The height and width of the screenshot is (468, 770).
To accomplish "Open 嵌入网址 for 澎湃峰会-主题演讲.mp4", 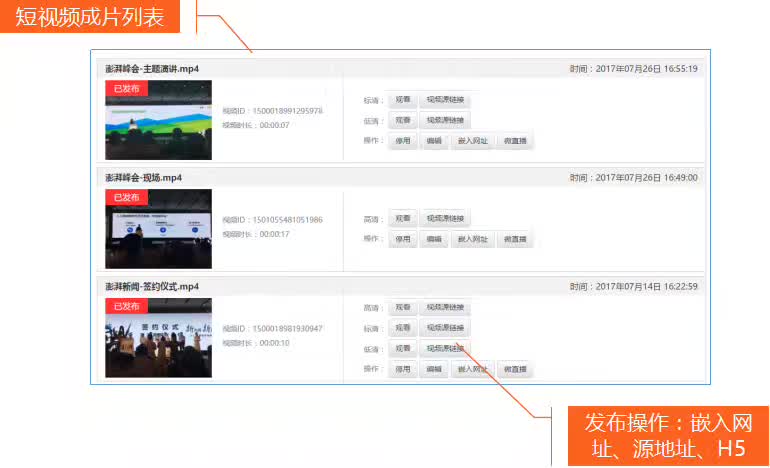I will 472,141.
